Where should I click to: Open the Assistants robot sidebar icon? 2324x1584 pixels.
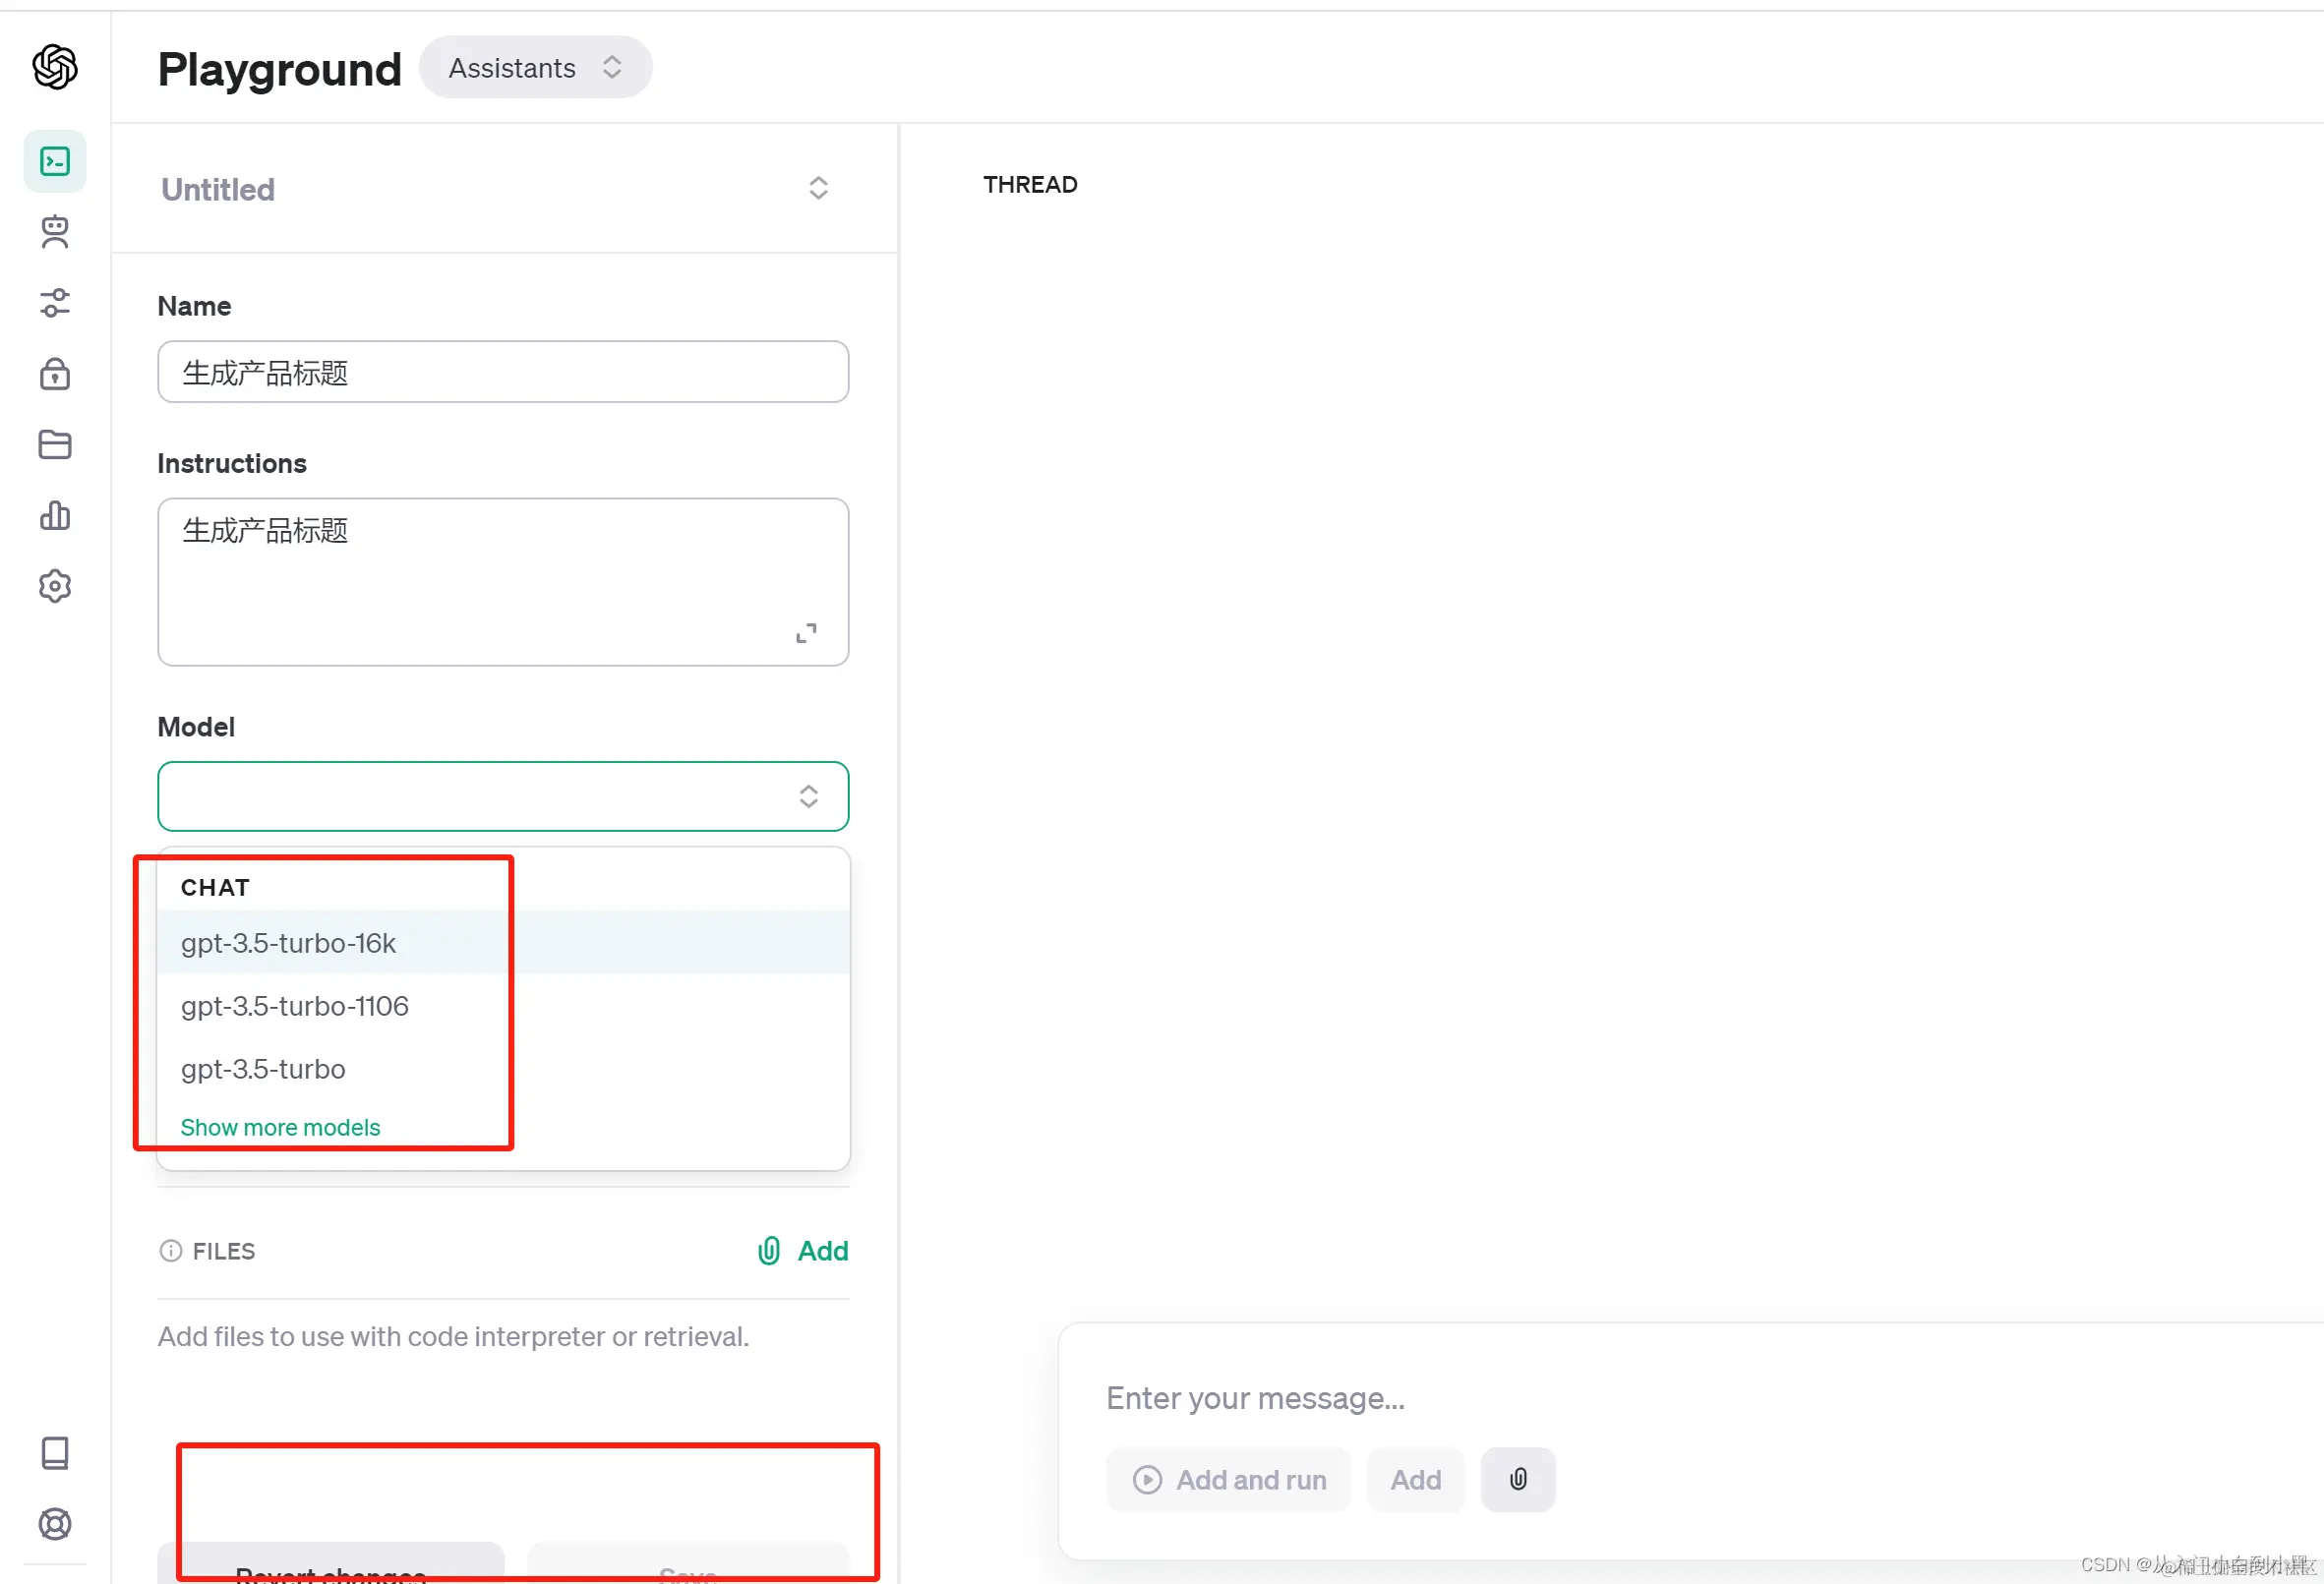point(55,232)
